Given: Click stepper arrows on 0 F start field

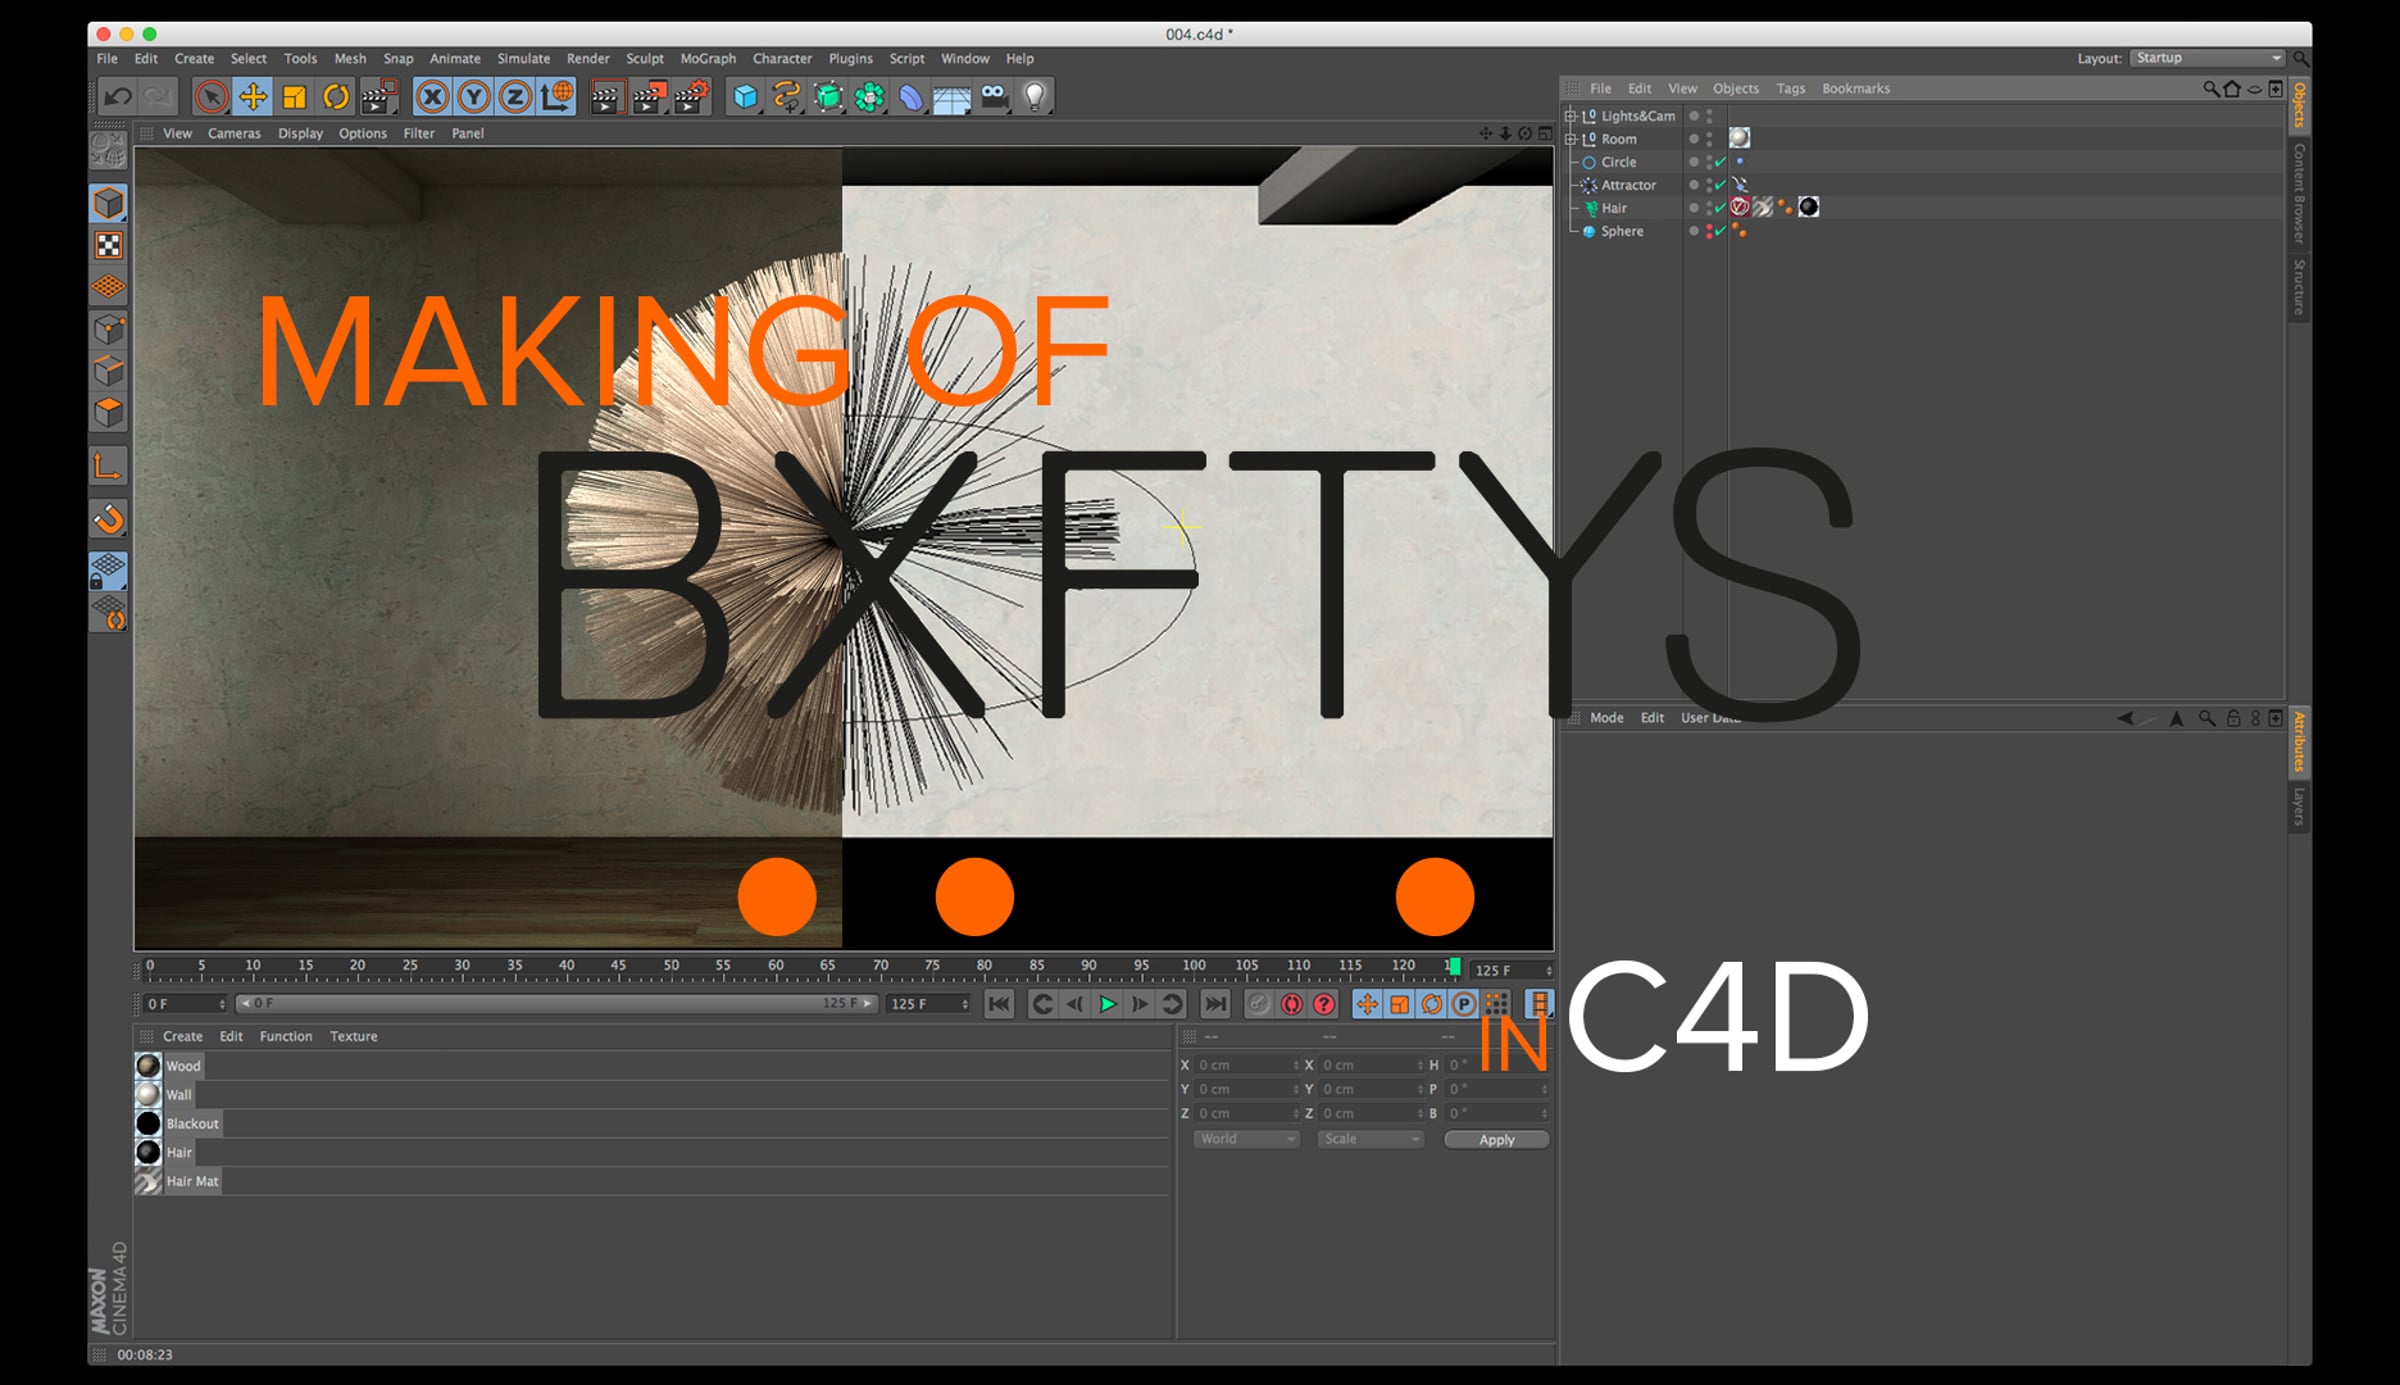Looking at the screenshot, I should point(222,1004).
